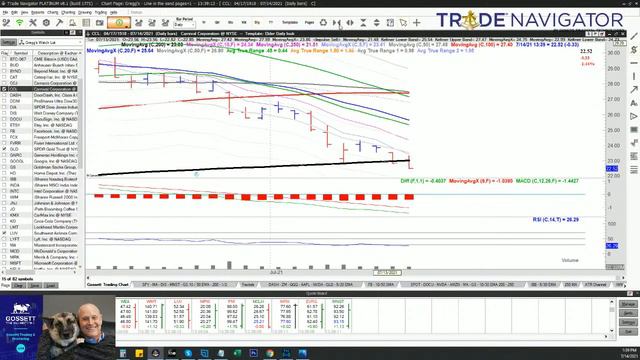Open the Templates toolbar menu
This screenshot has width=640, height=360.
pos(290,22)
